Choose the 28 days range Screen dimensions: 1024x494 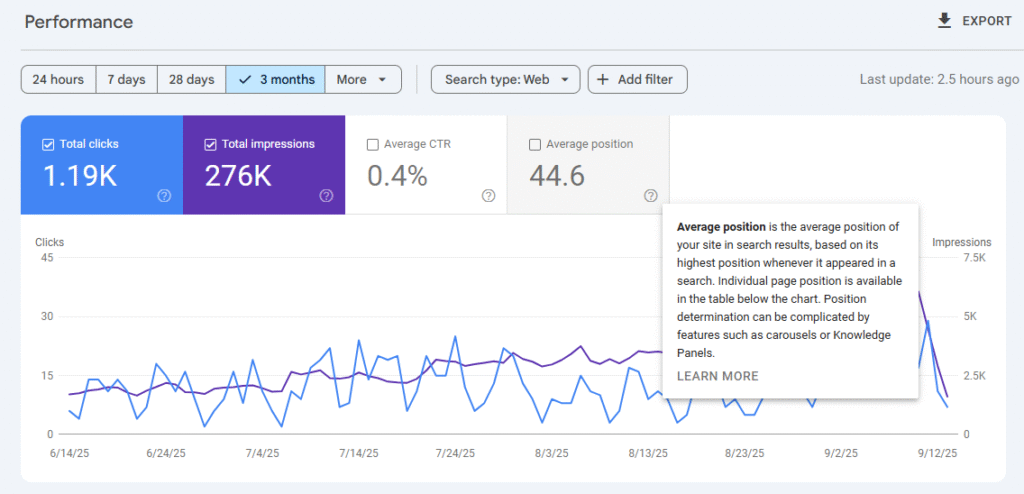tap(191, 80)
